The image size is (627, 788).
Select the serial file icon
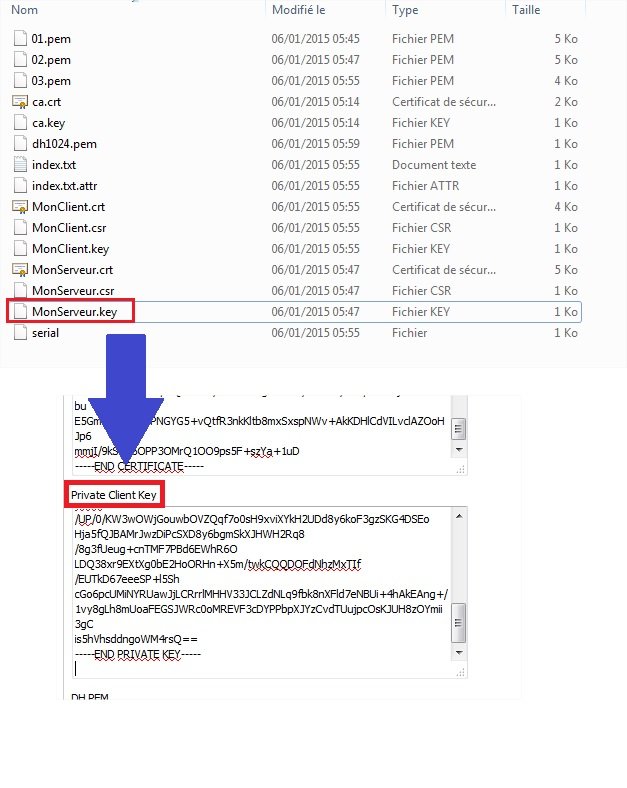20,333
